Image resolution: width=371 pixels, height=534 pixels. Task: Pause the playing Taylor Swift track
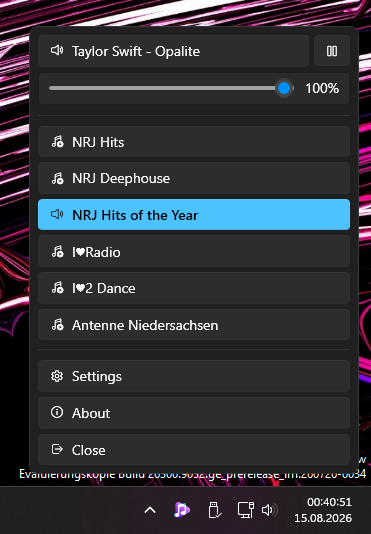pos(332,51)
